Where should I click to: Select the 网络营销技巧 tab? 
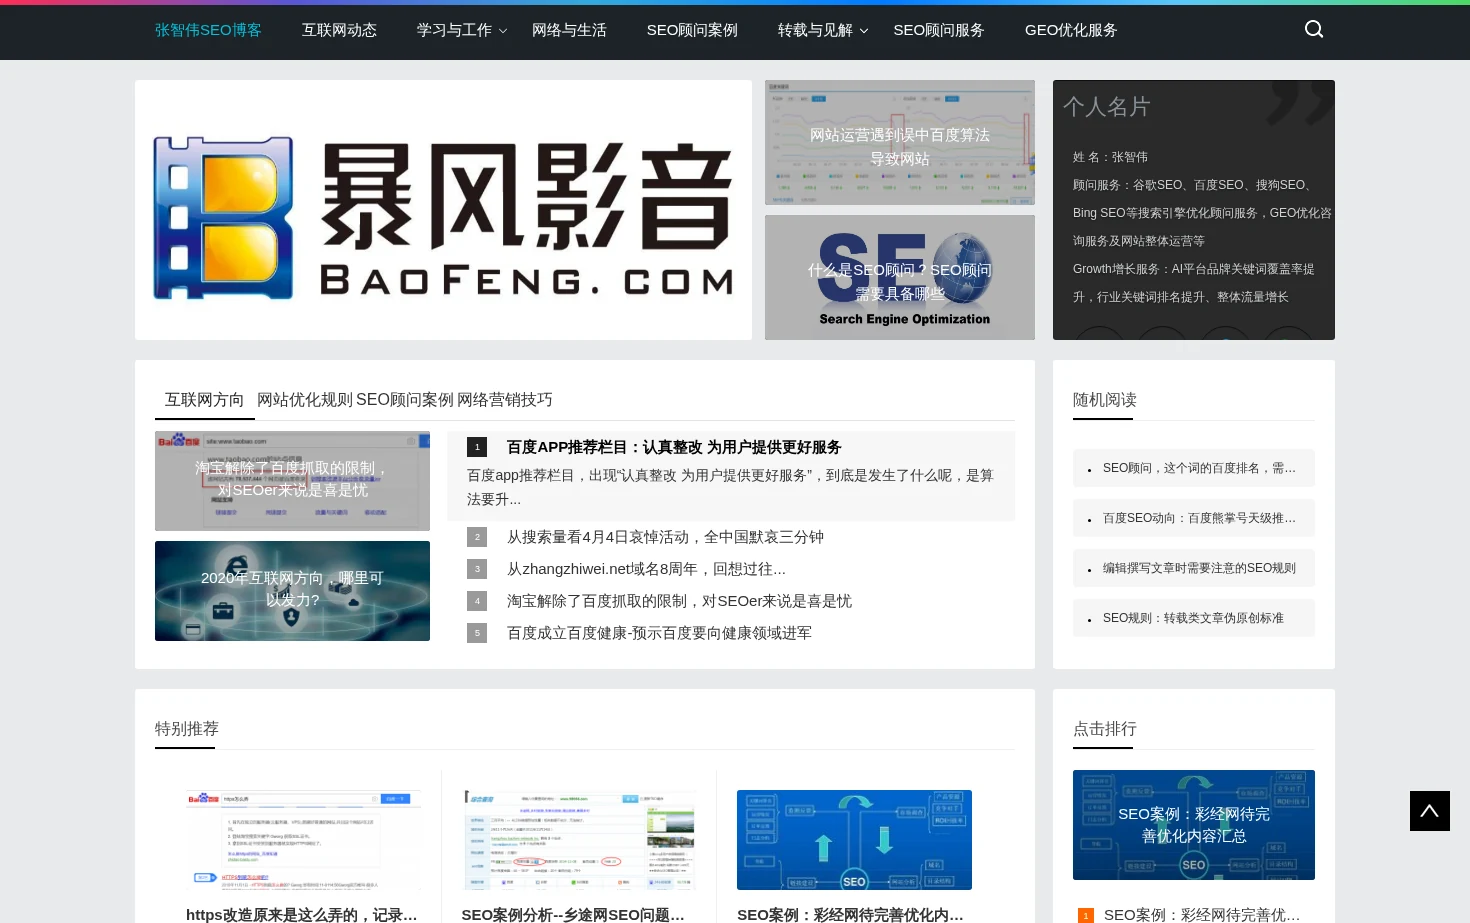click(505, 400)
